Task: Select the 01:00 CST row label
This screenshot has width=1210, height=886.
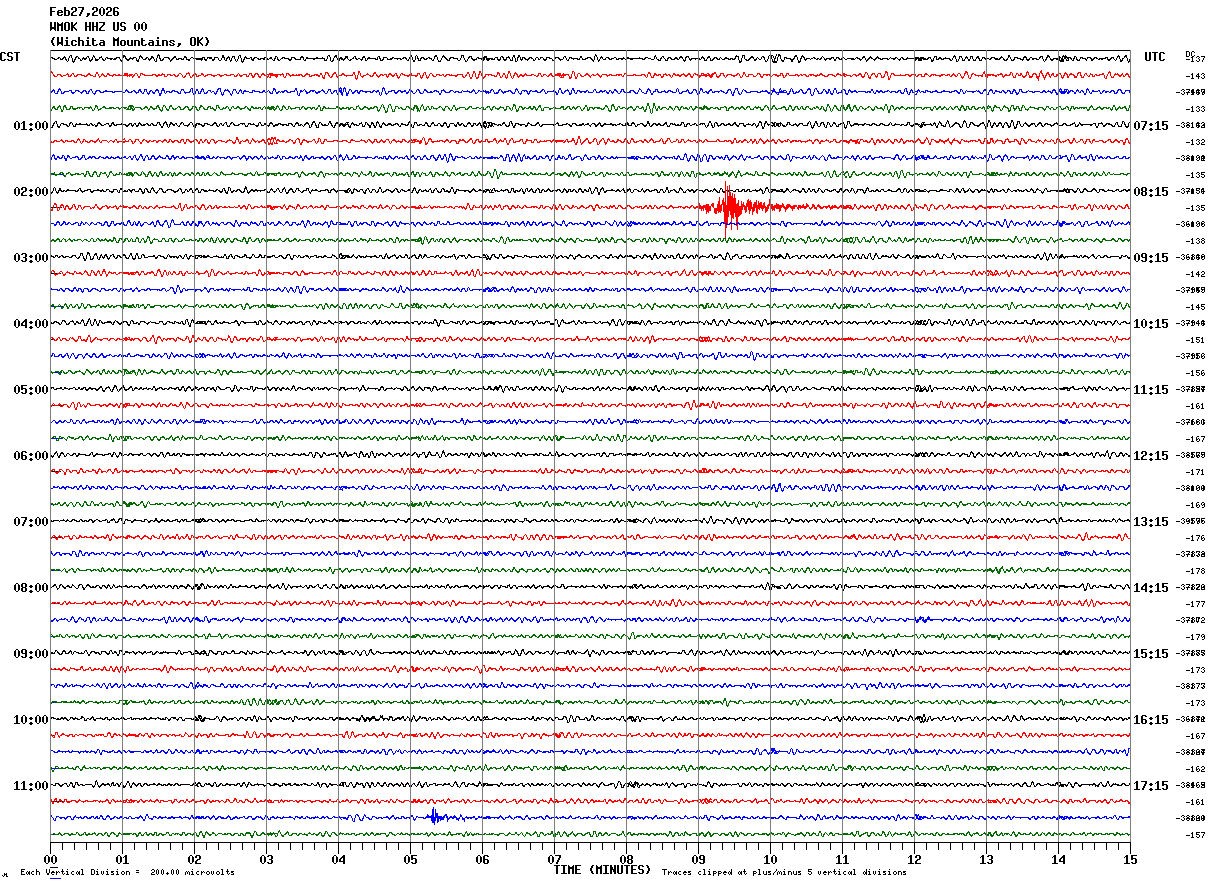Action: [x=31, y=126]
